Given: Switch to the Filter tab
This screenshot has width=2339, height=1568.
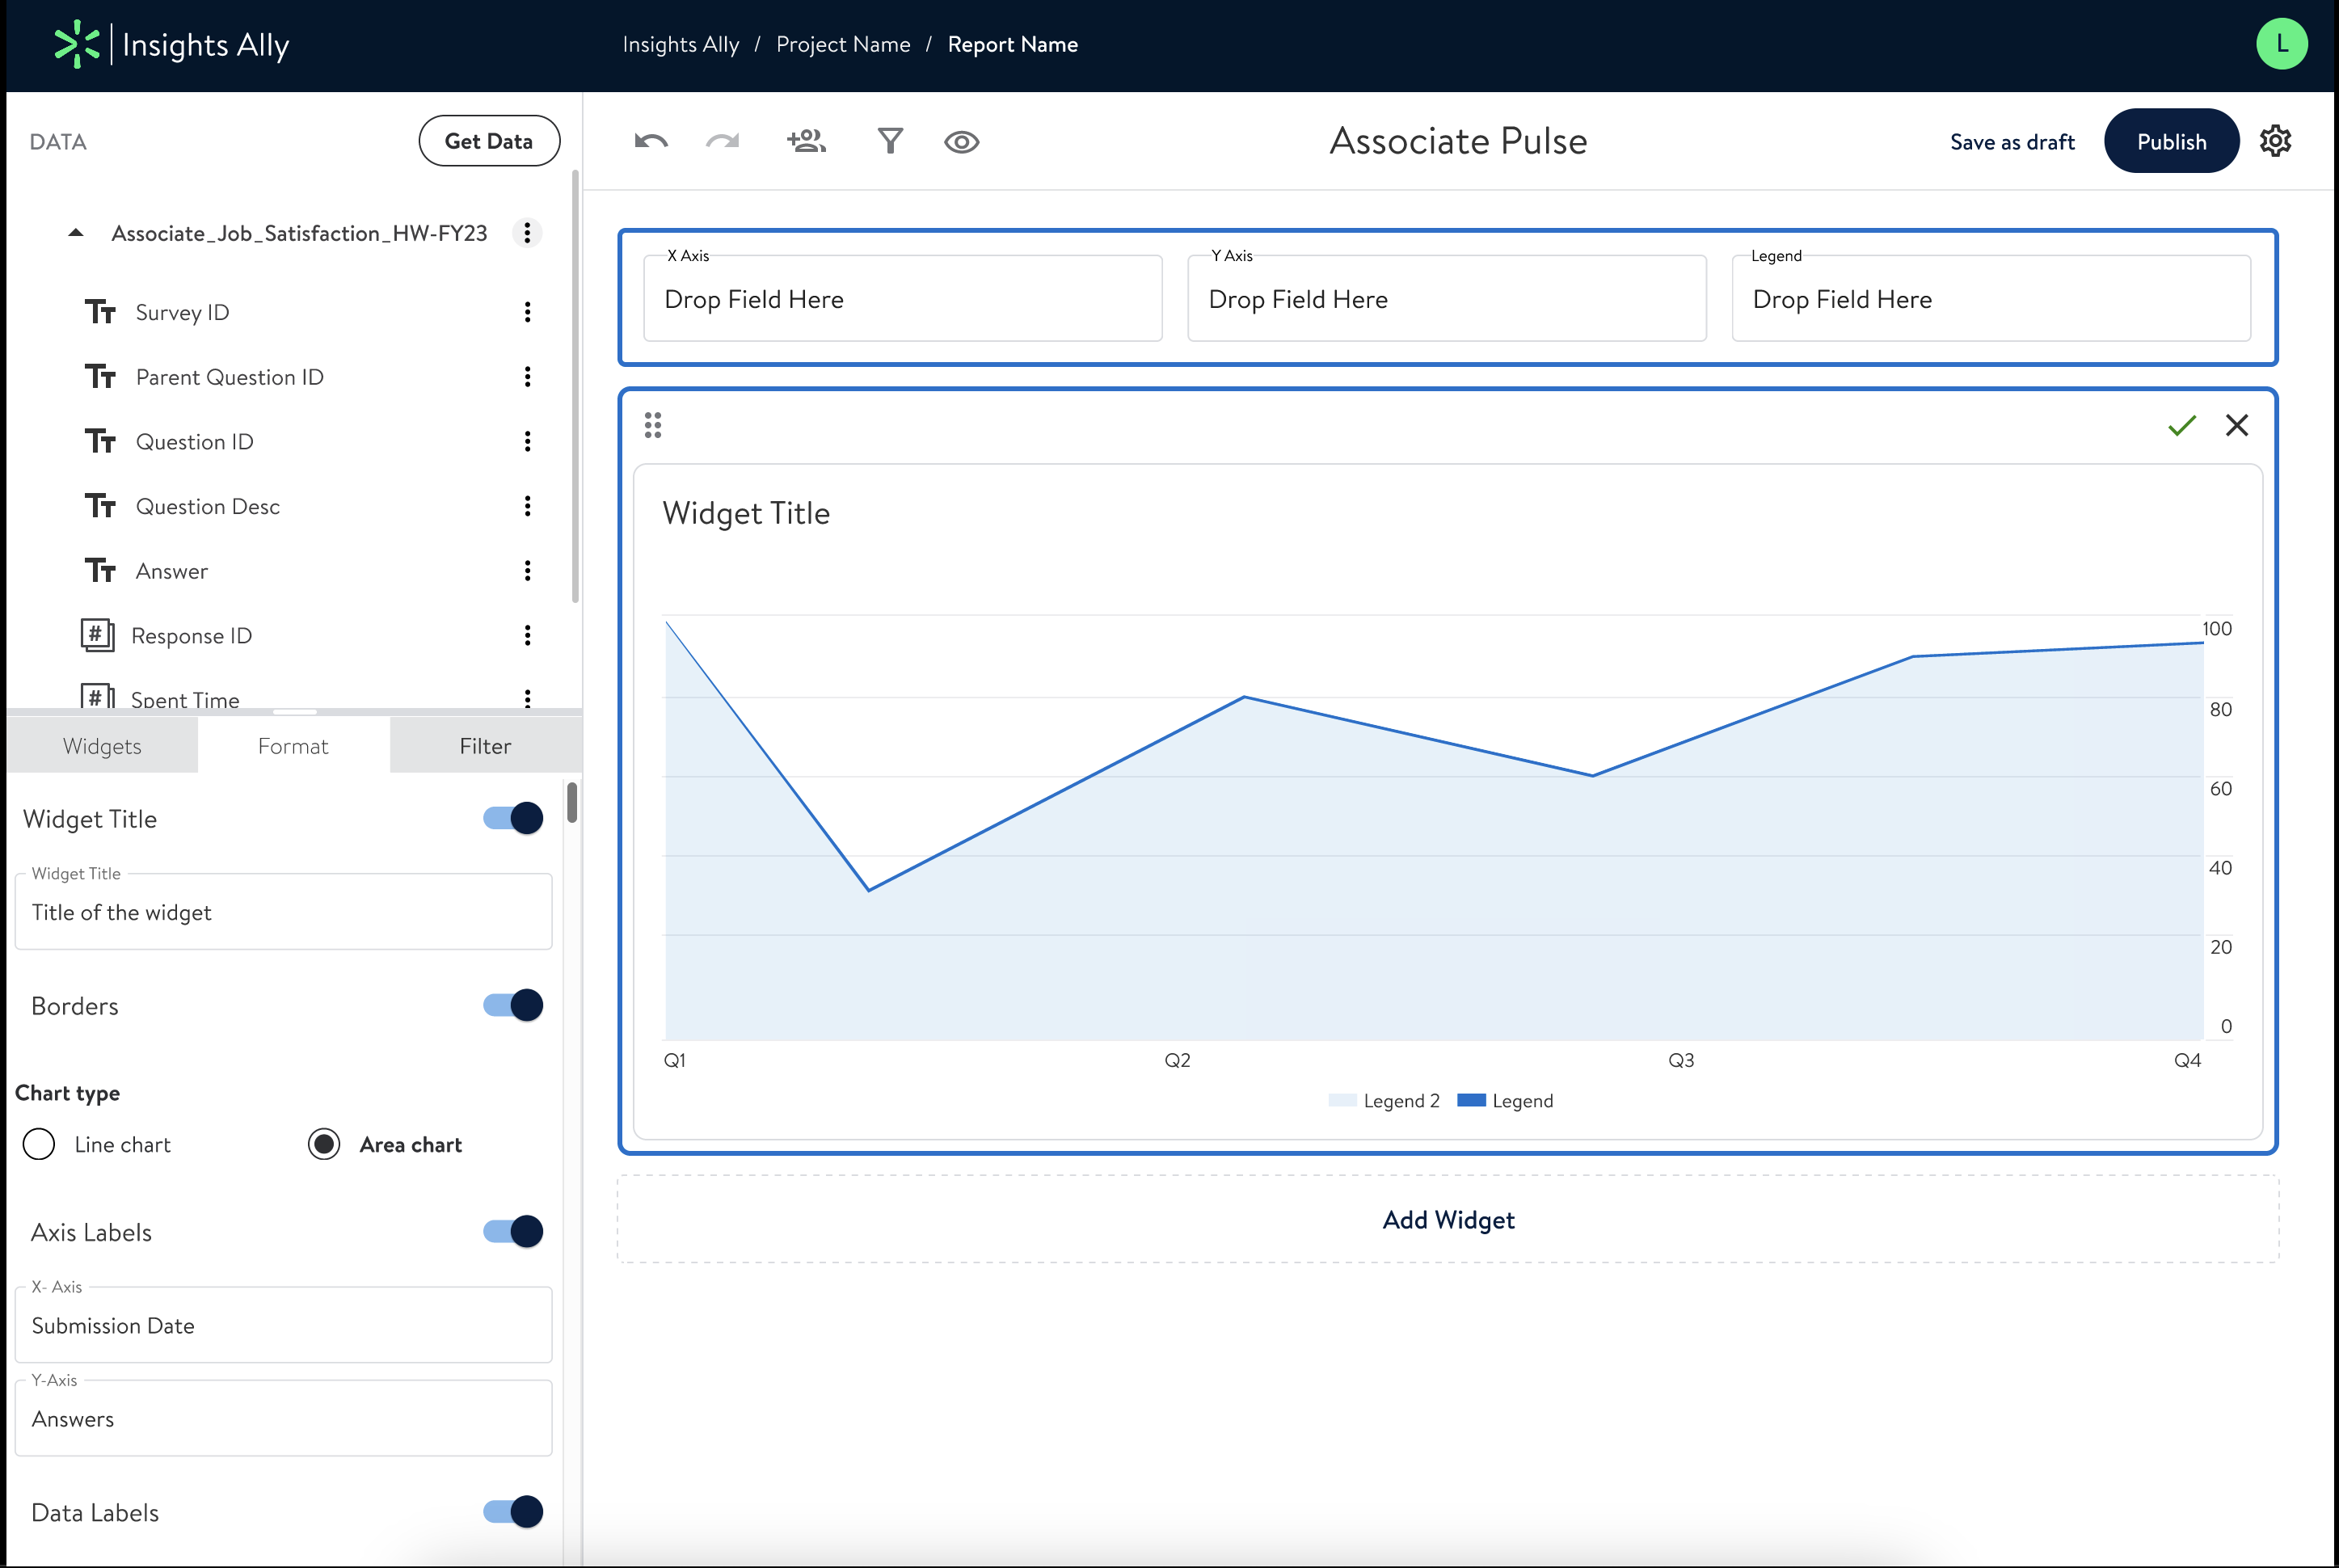Looking at the screenshot, I should tap(485, 746).
